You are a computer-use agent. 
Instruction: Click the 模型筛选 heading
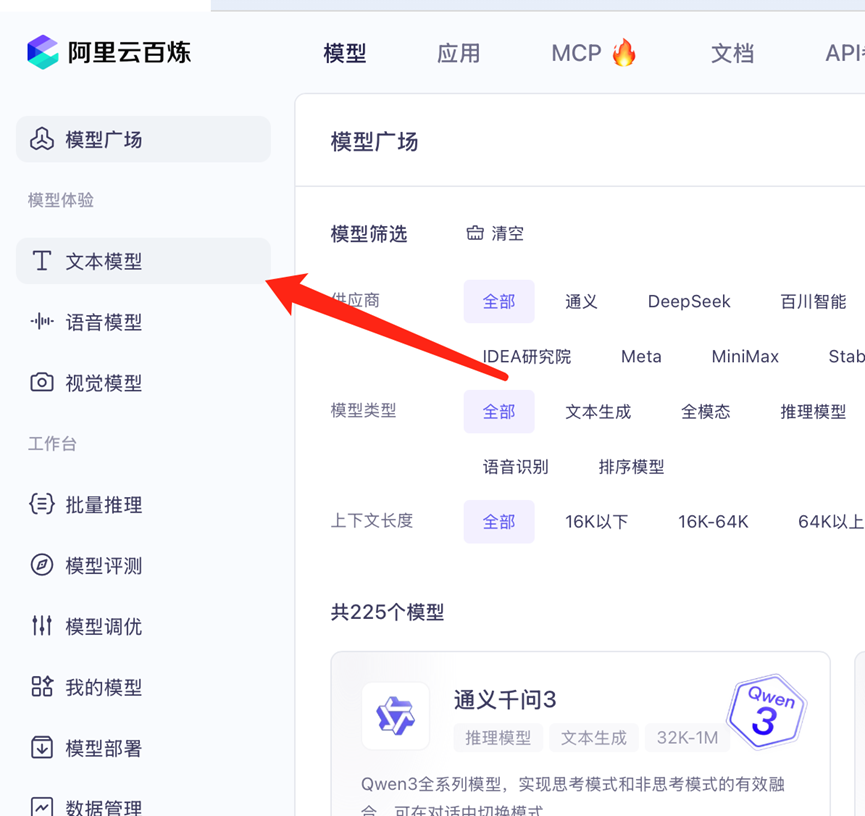tap(369, 234)
